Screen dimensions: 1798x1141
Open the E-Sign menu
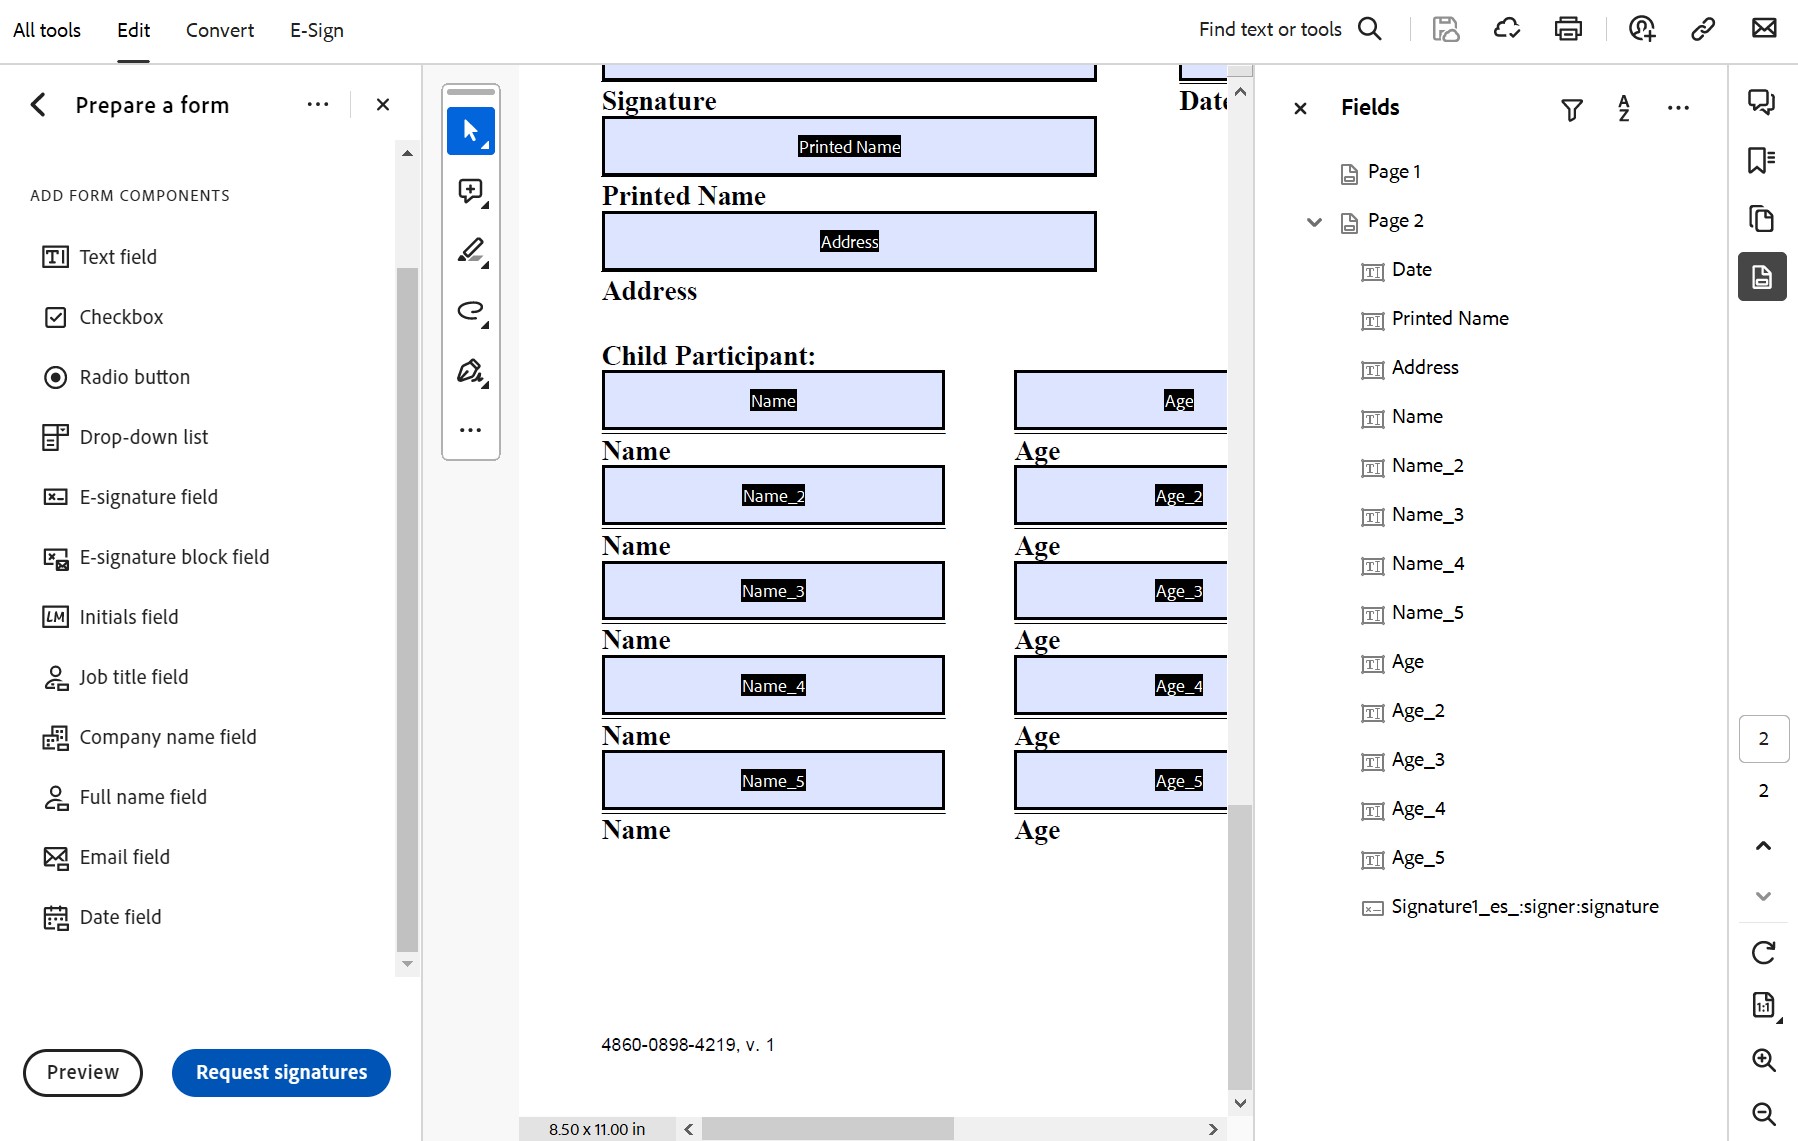point(316,30)
